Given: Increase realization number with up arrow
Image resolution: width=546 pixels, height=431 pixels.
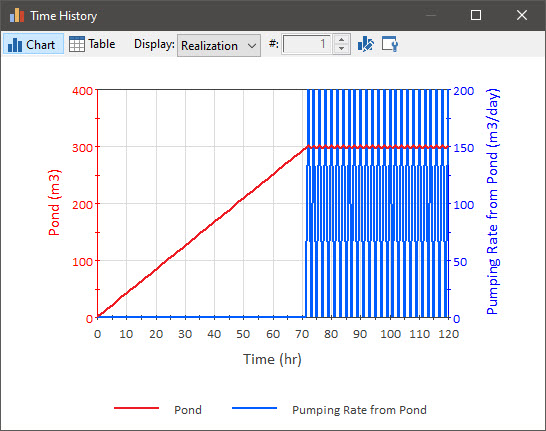Looking at the screenshot, I should tap(342, 40).
